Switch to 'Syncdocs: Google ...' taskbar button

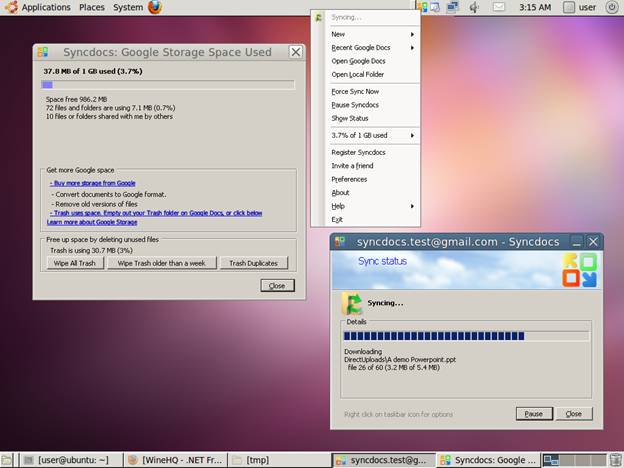click(488, 460)
